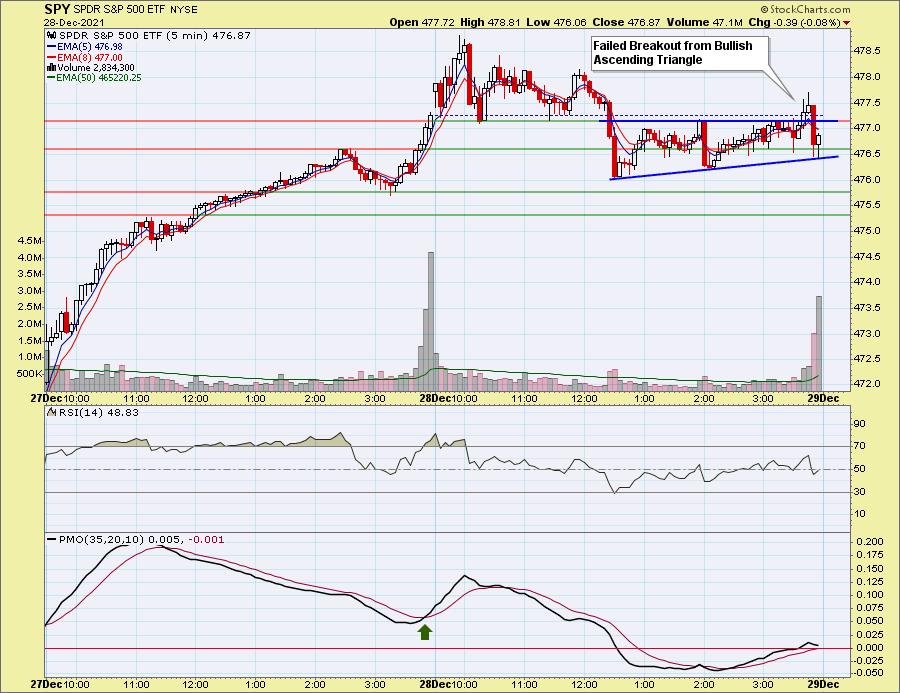The image size is (900, 693).
Task: Click the 70 level on RSI axis
Action: 860,446
